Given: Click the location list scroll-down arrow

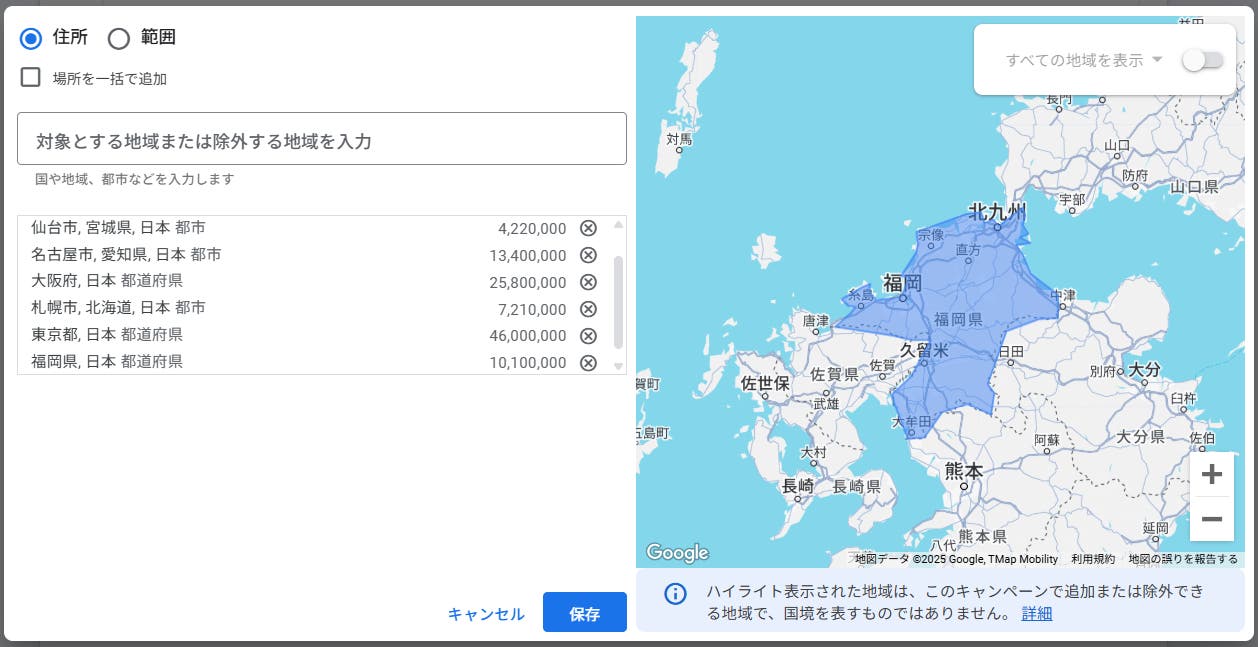Looking at the screenshot, I should (618, 367).
